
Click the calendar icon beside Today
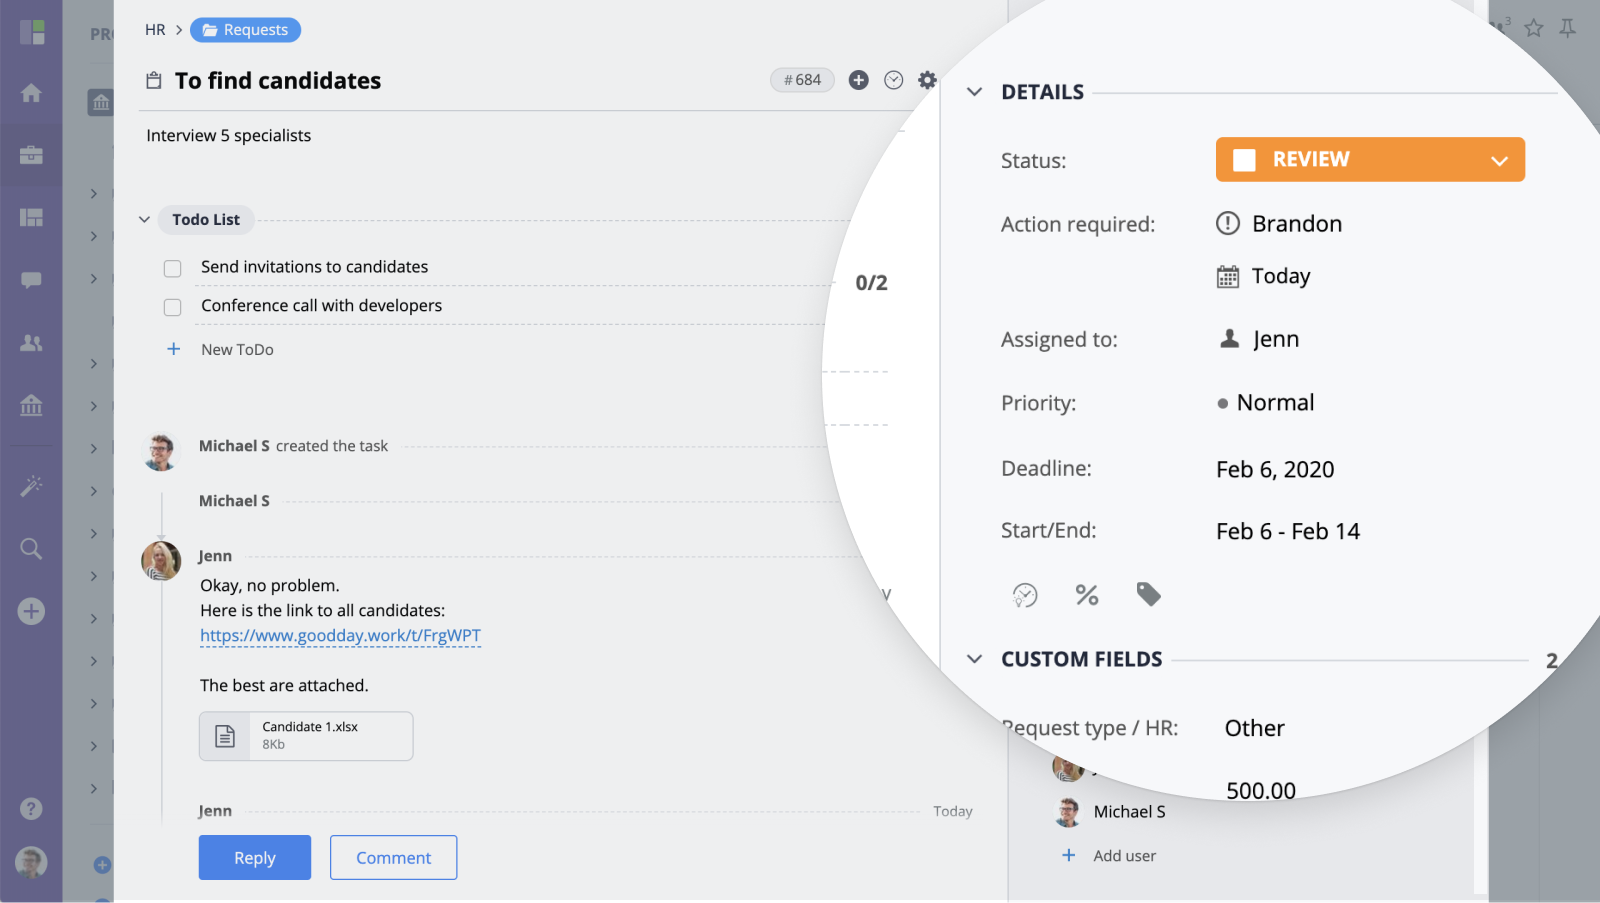pyautogui.click(x=1228, y=277)
